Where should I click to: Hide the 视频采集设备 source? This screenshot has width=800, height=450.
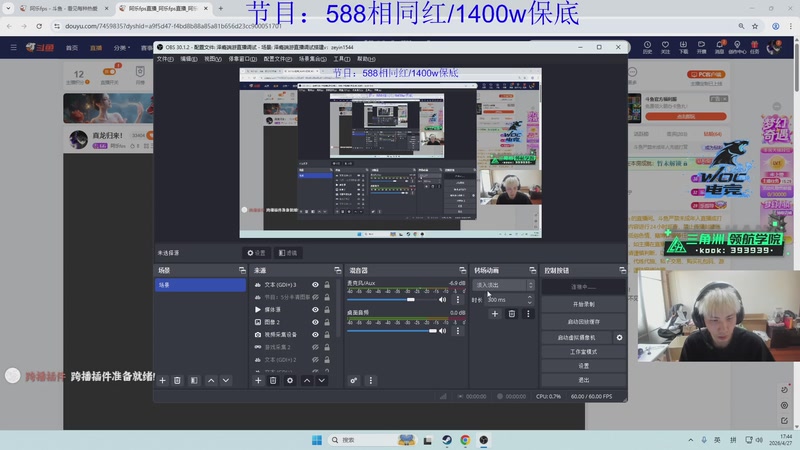[x=315, y=335]
